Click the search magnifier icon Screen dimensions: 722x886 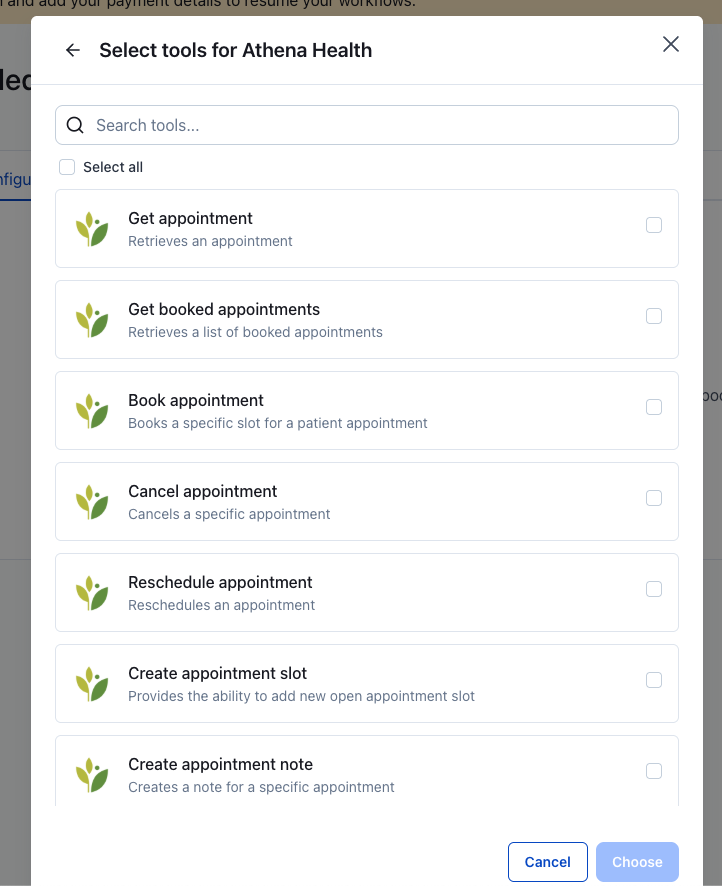pos(75,125)
